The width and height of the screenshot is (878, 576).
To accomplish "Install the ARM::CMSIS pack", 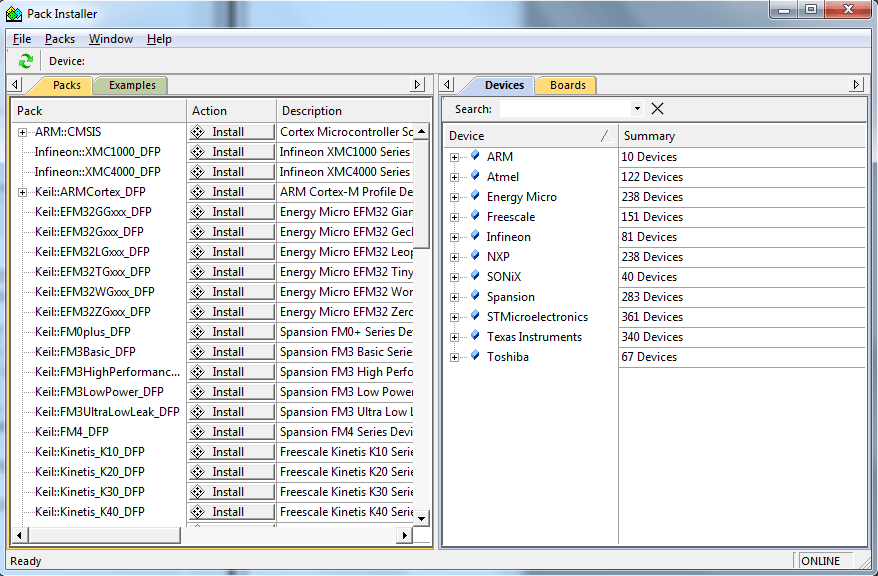I will (x=231, y=132).
